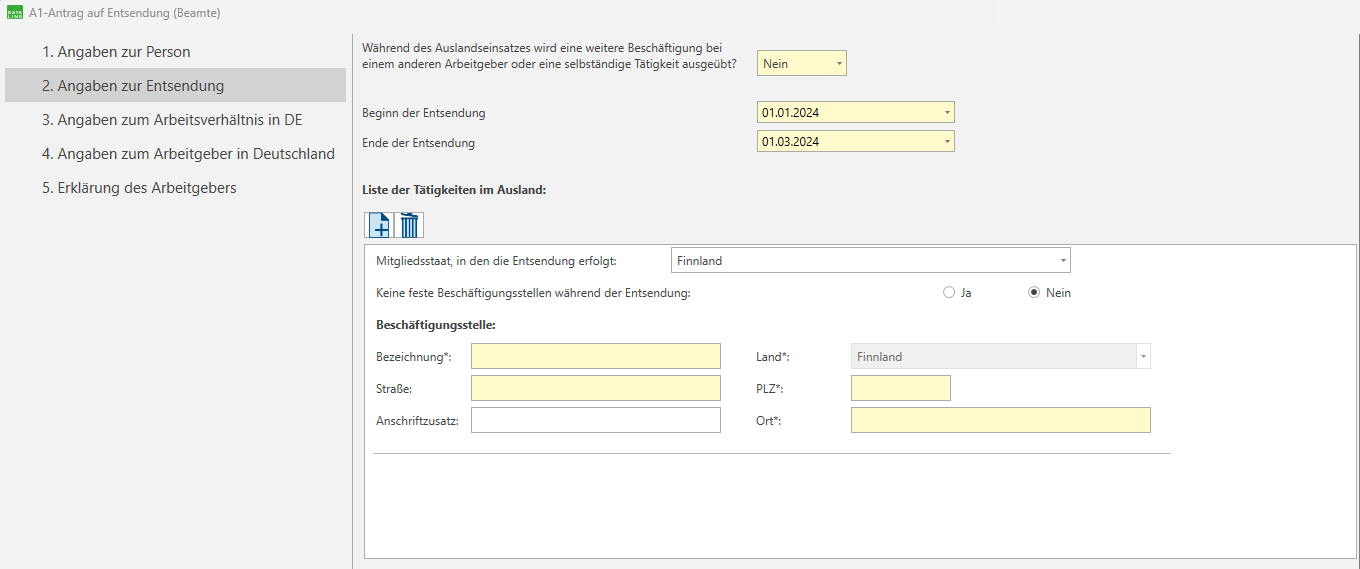Expand the Mitgliedsstaat Finnland dropdown

[1062, 261]
